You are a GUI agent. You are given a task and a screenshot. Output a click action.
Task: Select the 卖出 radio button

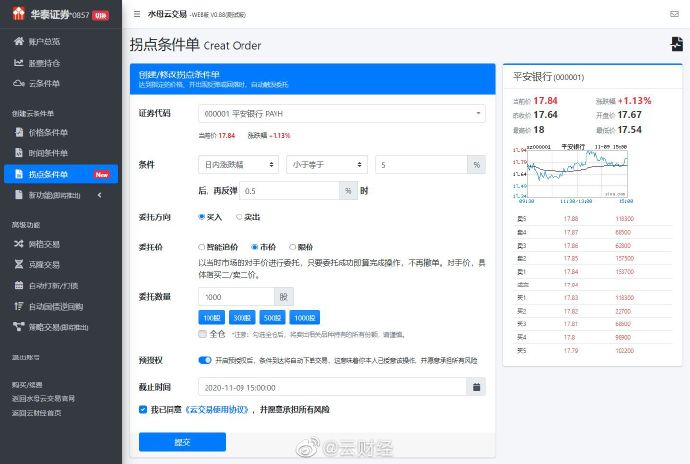(x=240, y=216)
